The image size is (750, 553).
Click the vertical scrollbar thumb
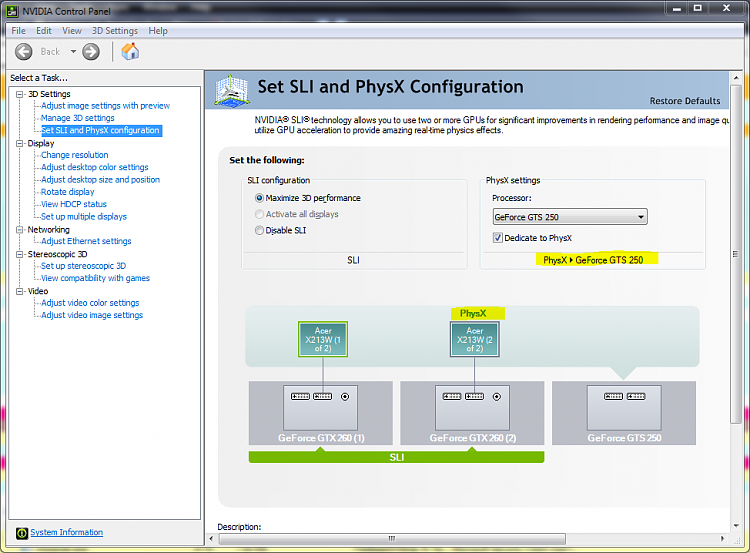point(736,254)
